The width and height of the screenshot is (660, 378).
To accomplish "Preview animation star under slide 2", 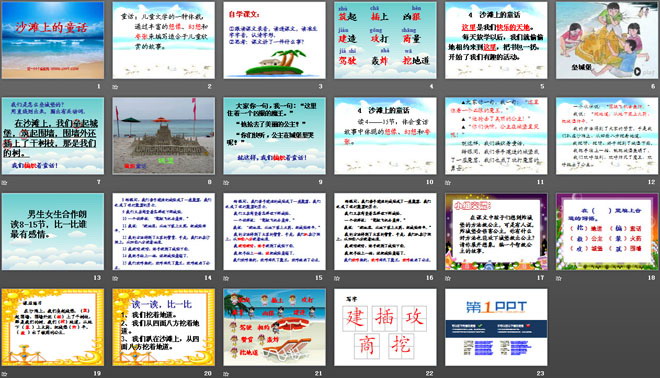I will click(x=115, y=87).
